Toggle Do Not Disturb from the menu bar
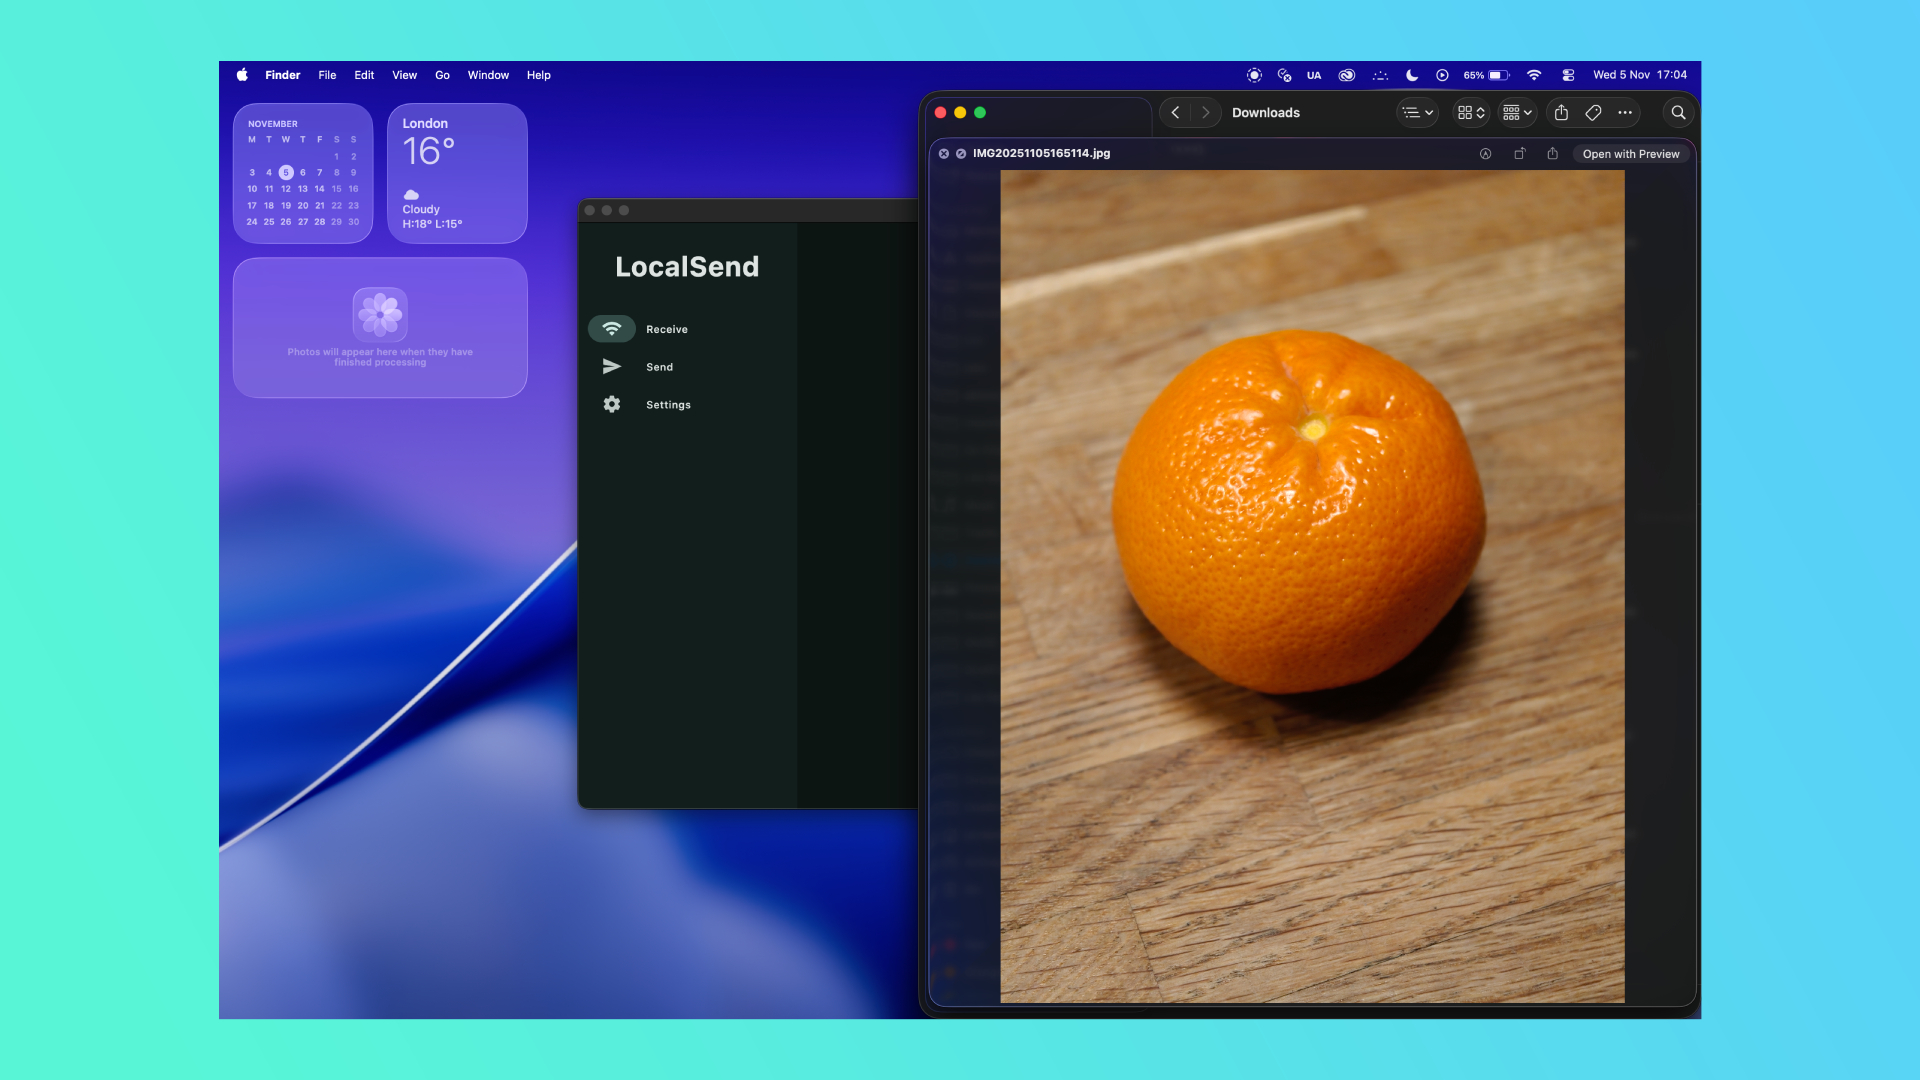This screenshot has width=1920, height=1080. tap(1410, 75)
